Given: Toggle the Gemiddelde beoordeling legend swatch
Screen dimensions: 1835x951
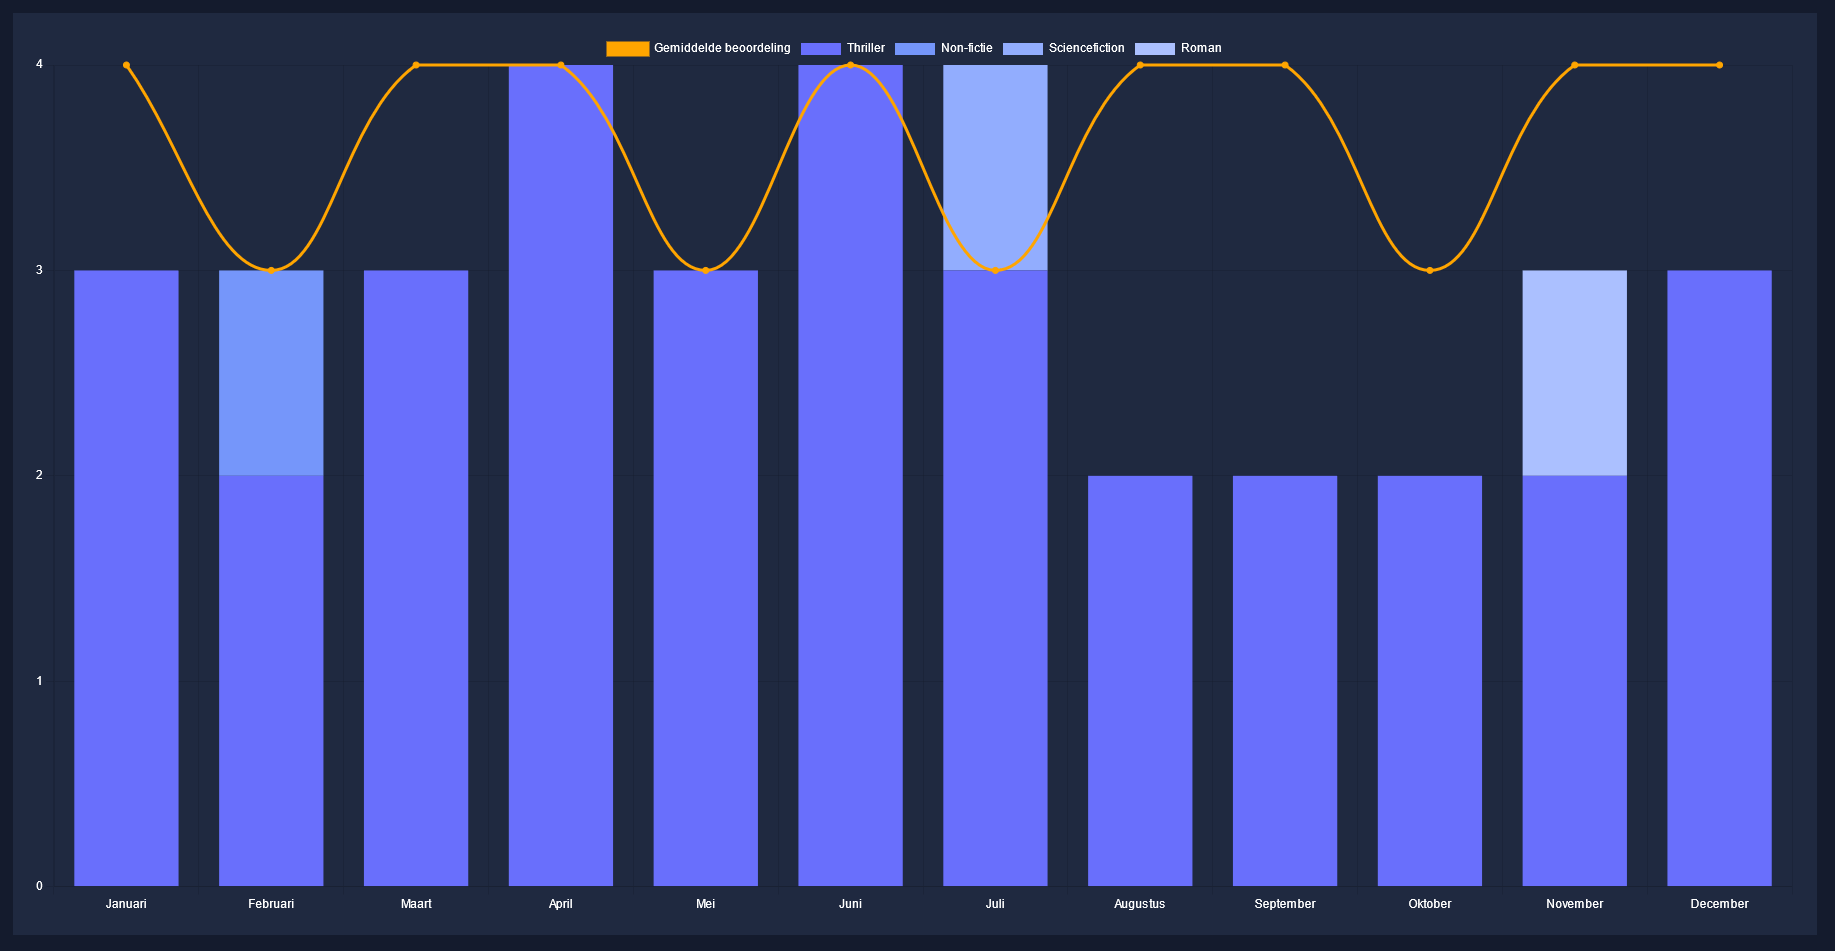Looking at the screenshot, I should tap(627, 48).
